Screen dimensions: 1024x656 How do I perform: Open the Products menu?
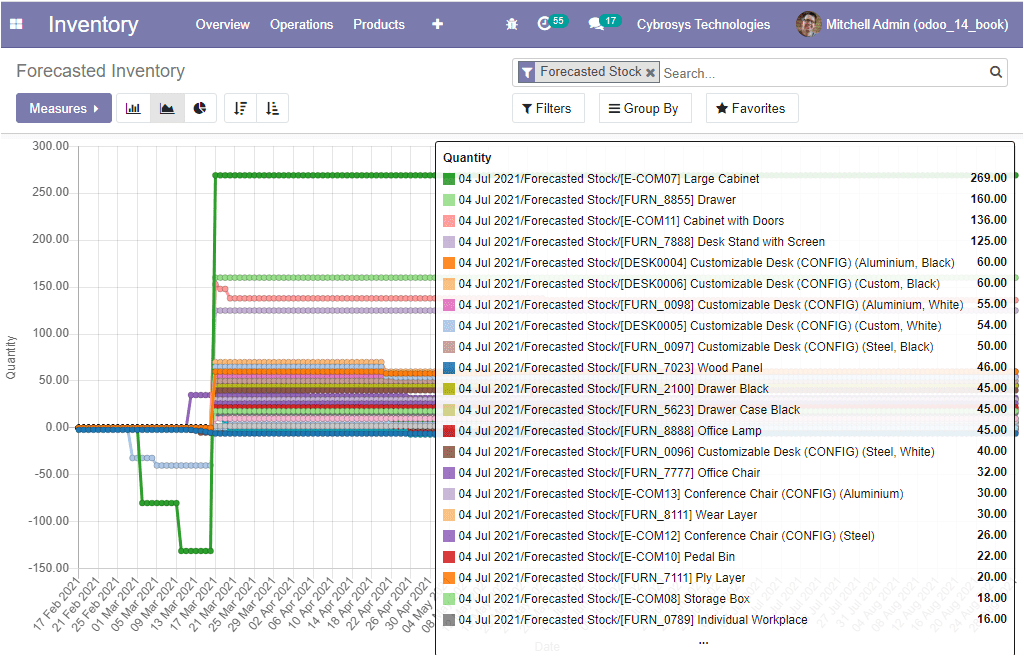point(379,24)
